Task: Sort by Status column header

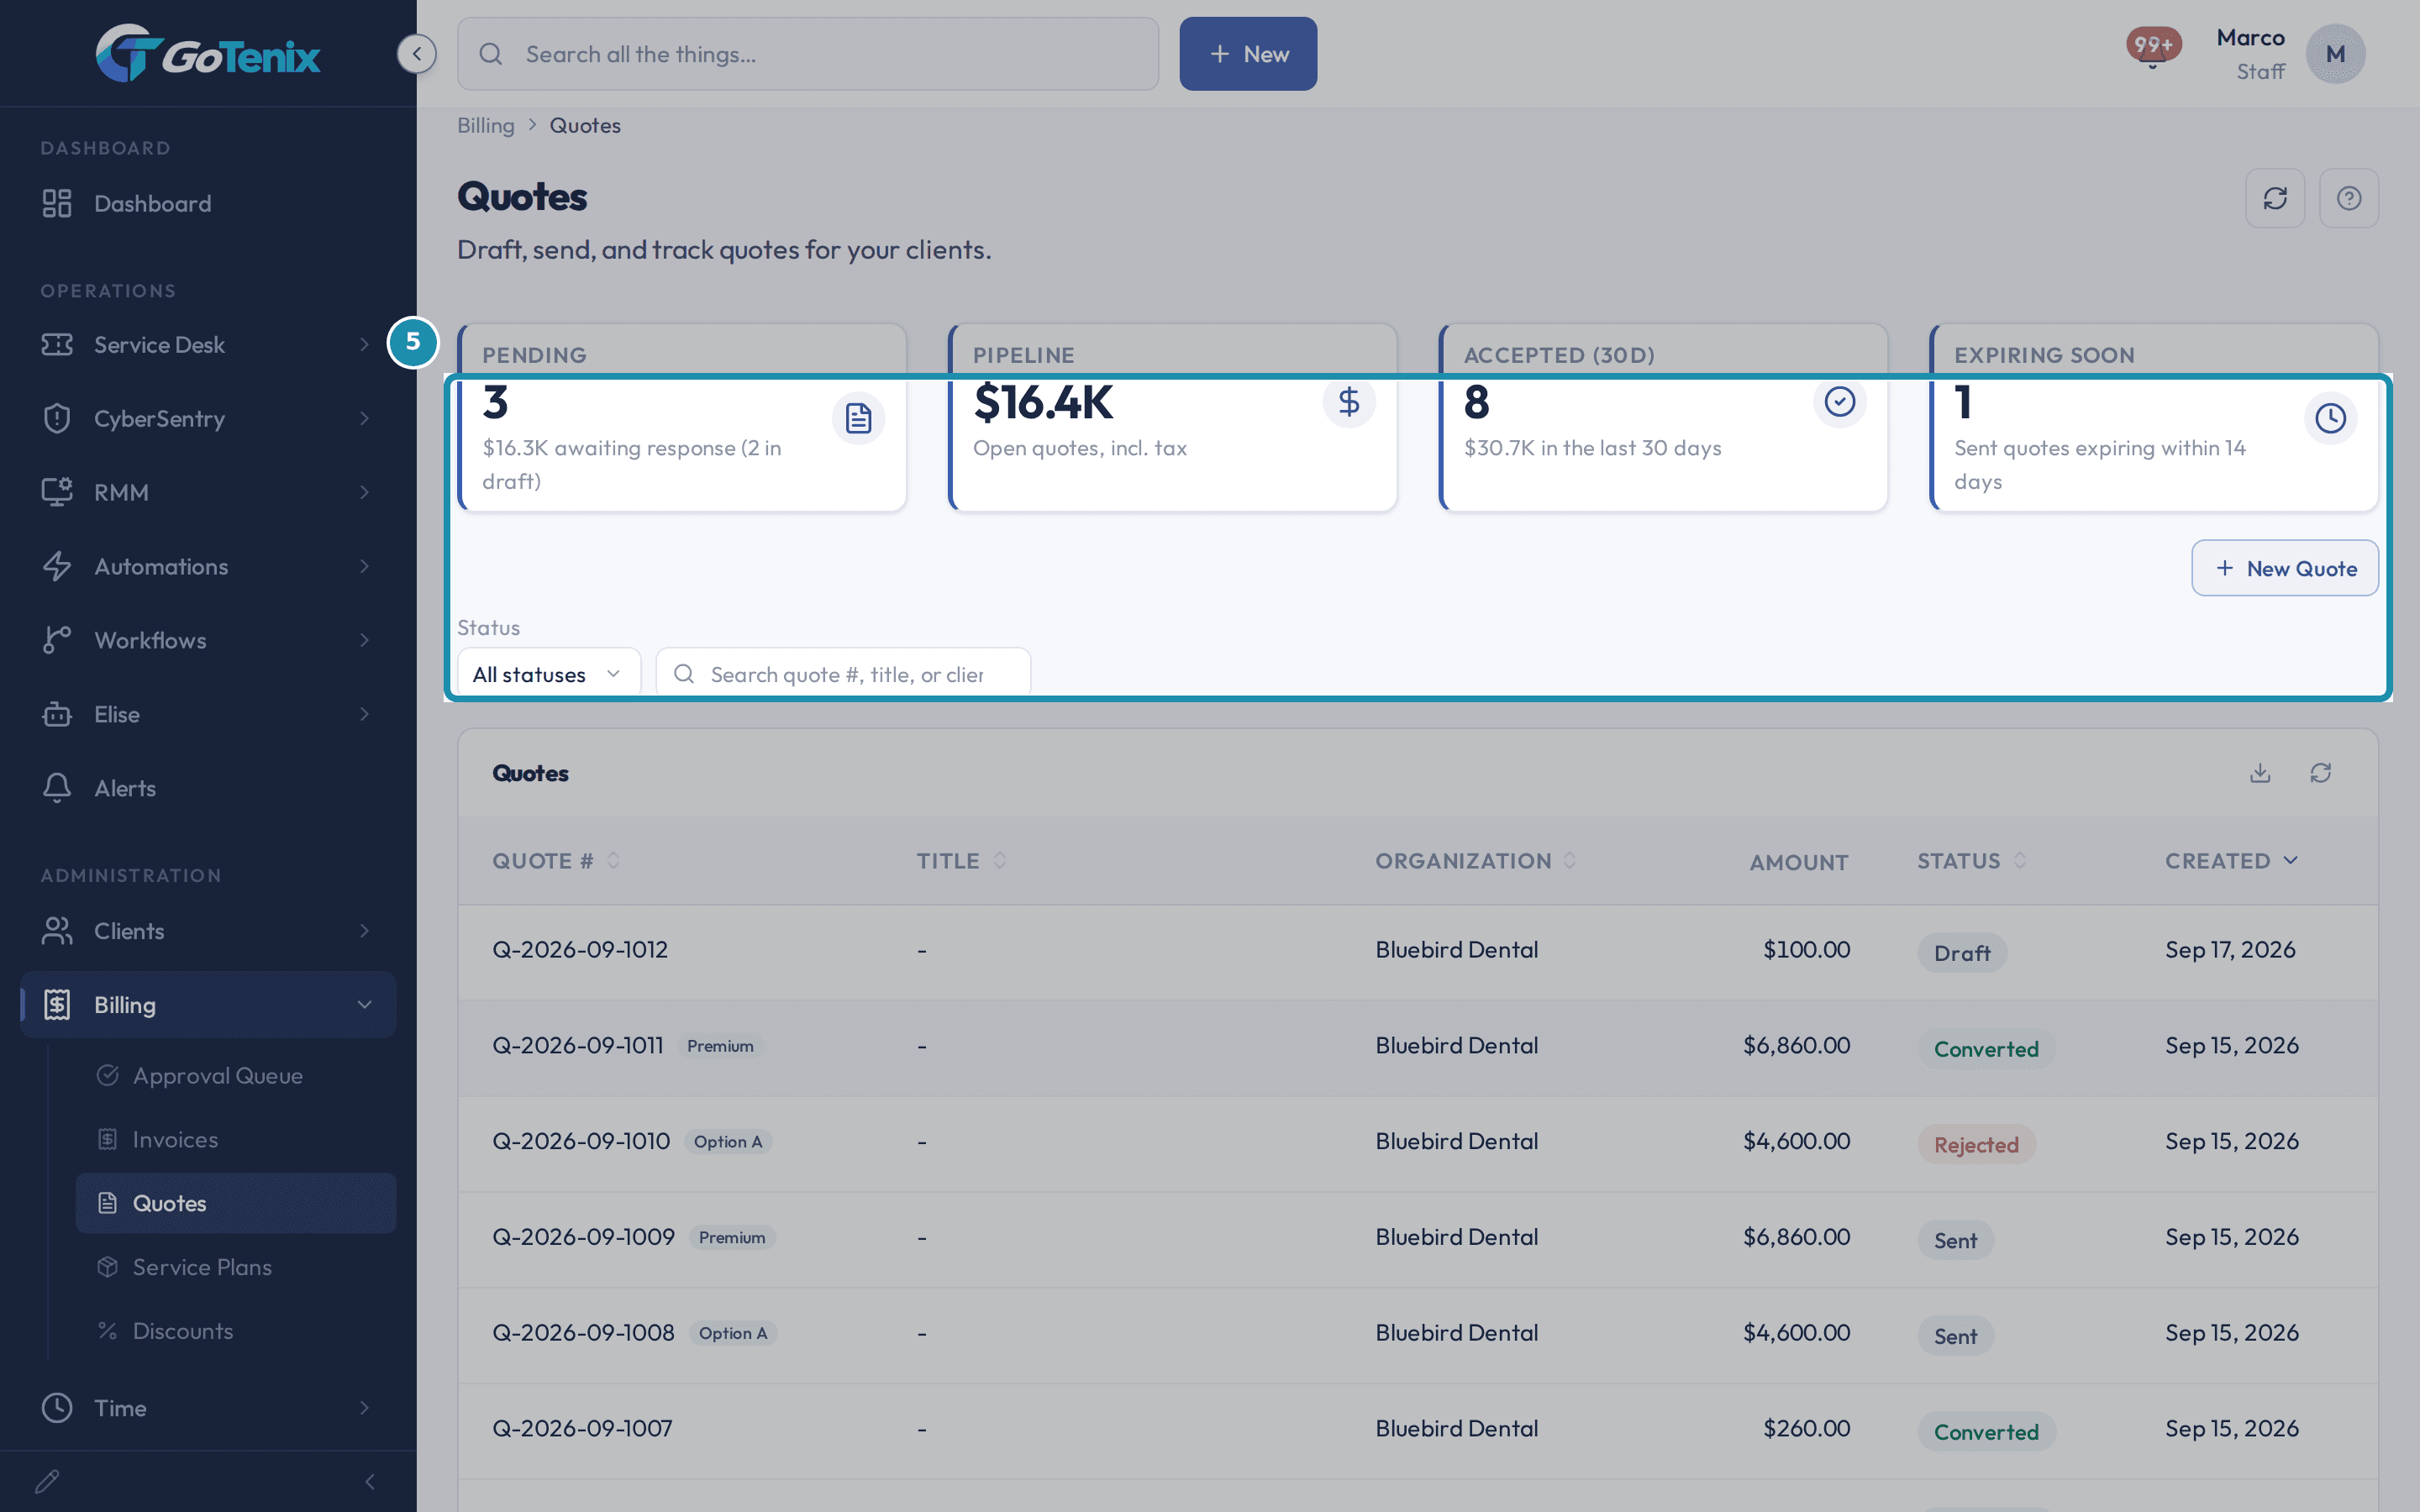Action: [x=1971, y=861]
